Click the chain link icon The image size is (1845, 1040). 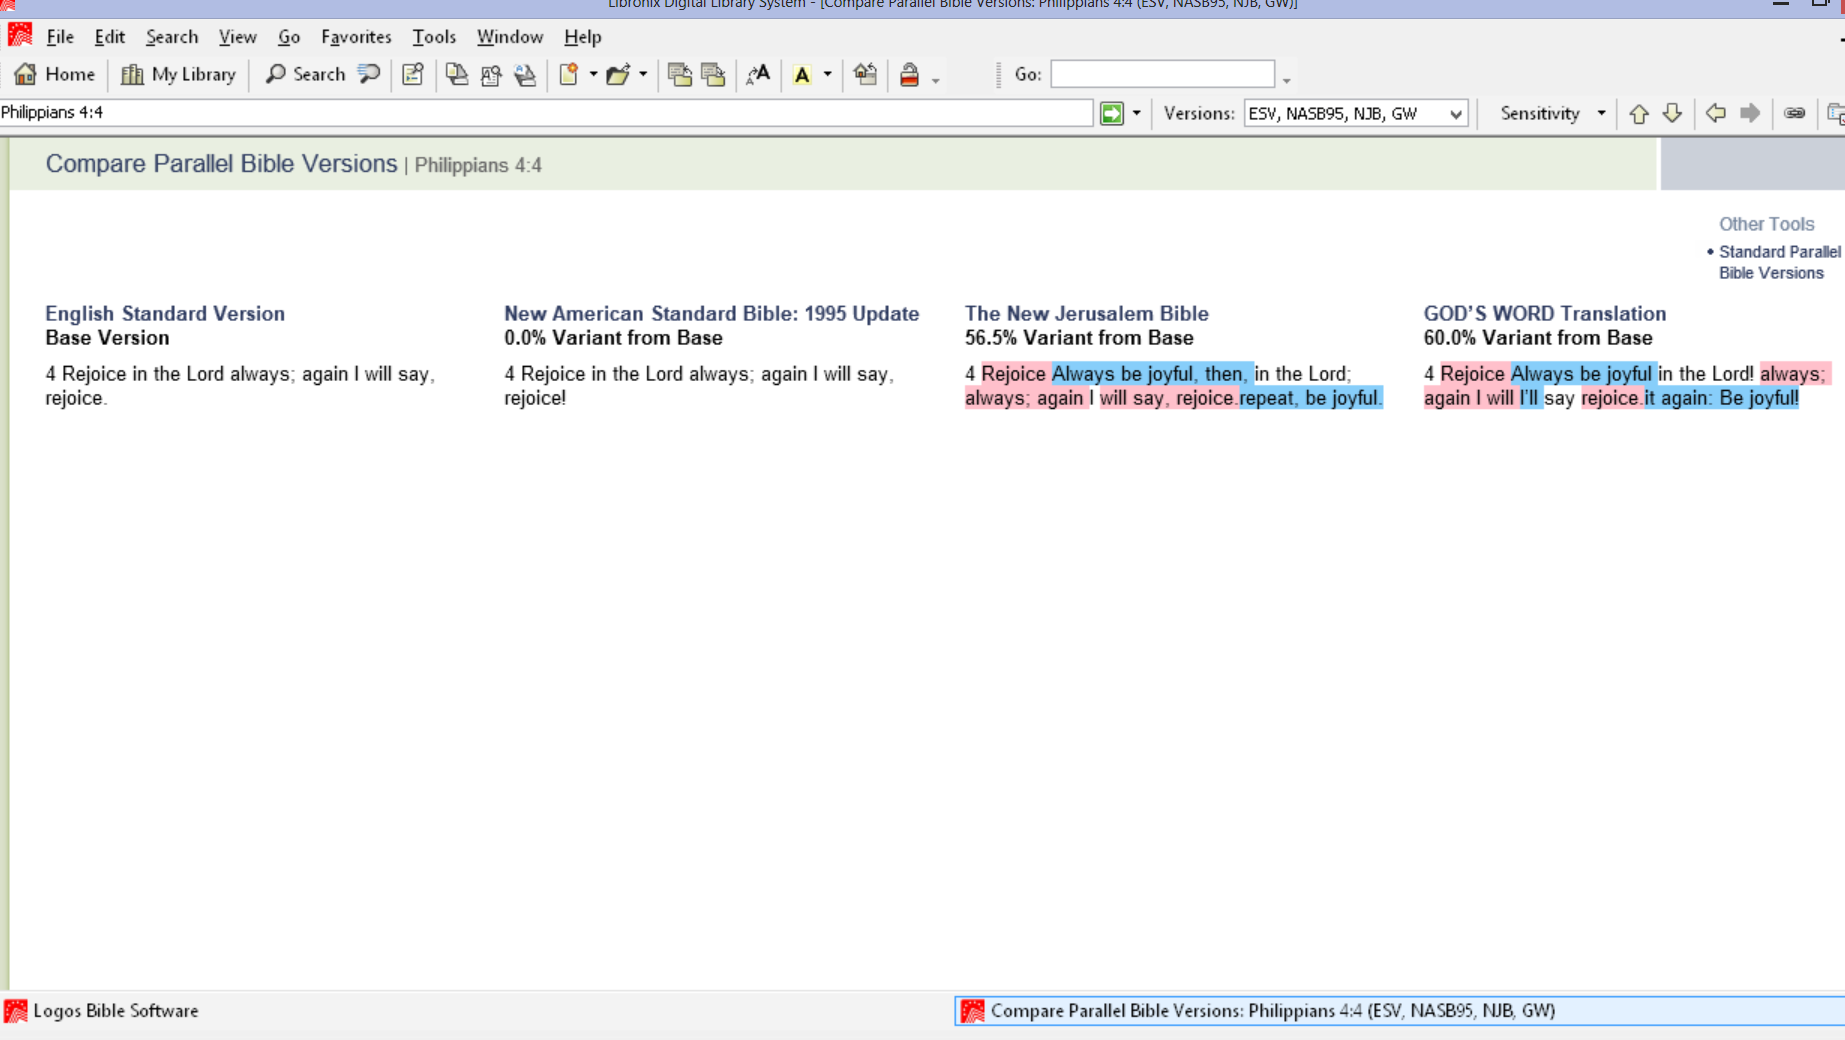(x=1795, y=113)
